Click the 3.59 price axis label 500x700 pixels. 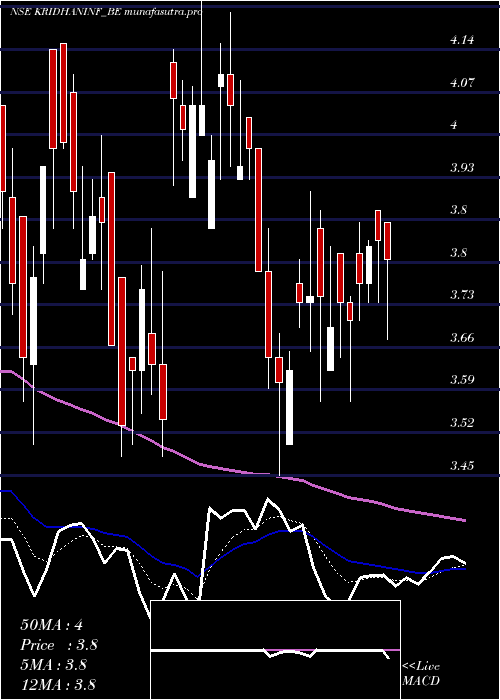coord(462,379)
